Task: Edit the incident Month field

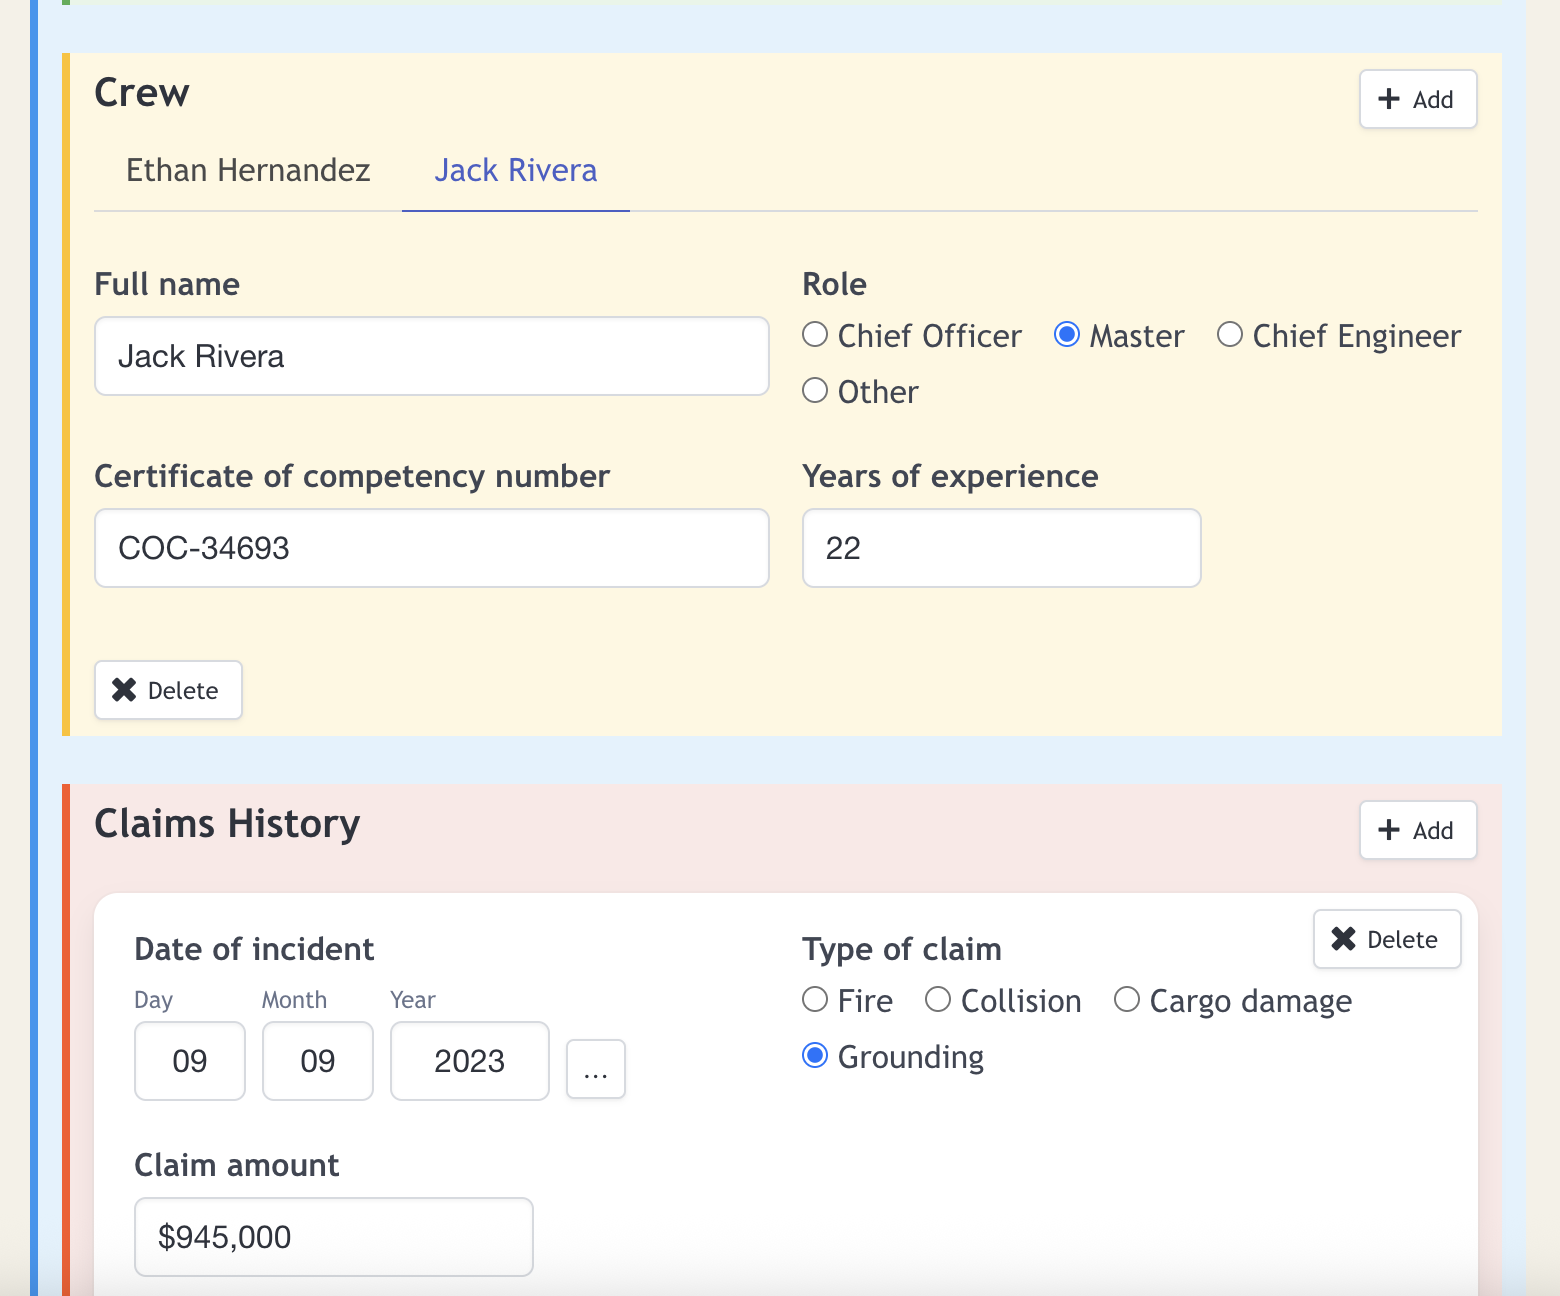Action: 318,1061
